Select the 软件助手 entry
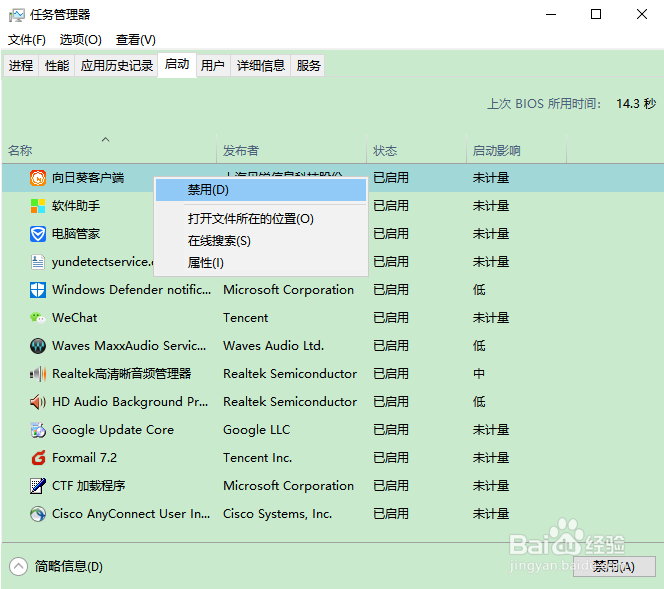The width and height of the screenshot is (664, 589). tap(76, 206)
